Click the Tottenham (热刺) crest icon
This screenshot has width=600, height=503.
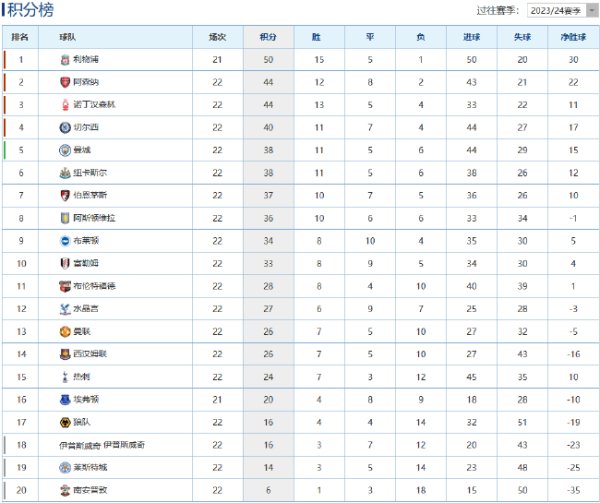(65, 376)
